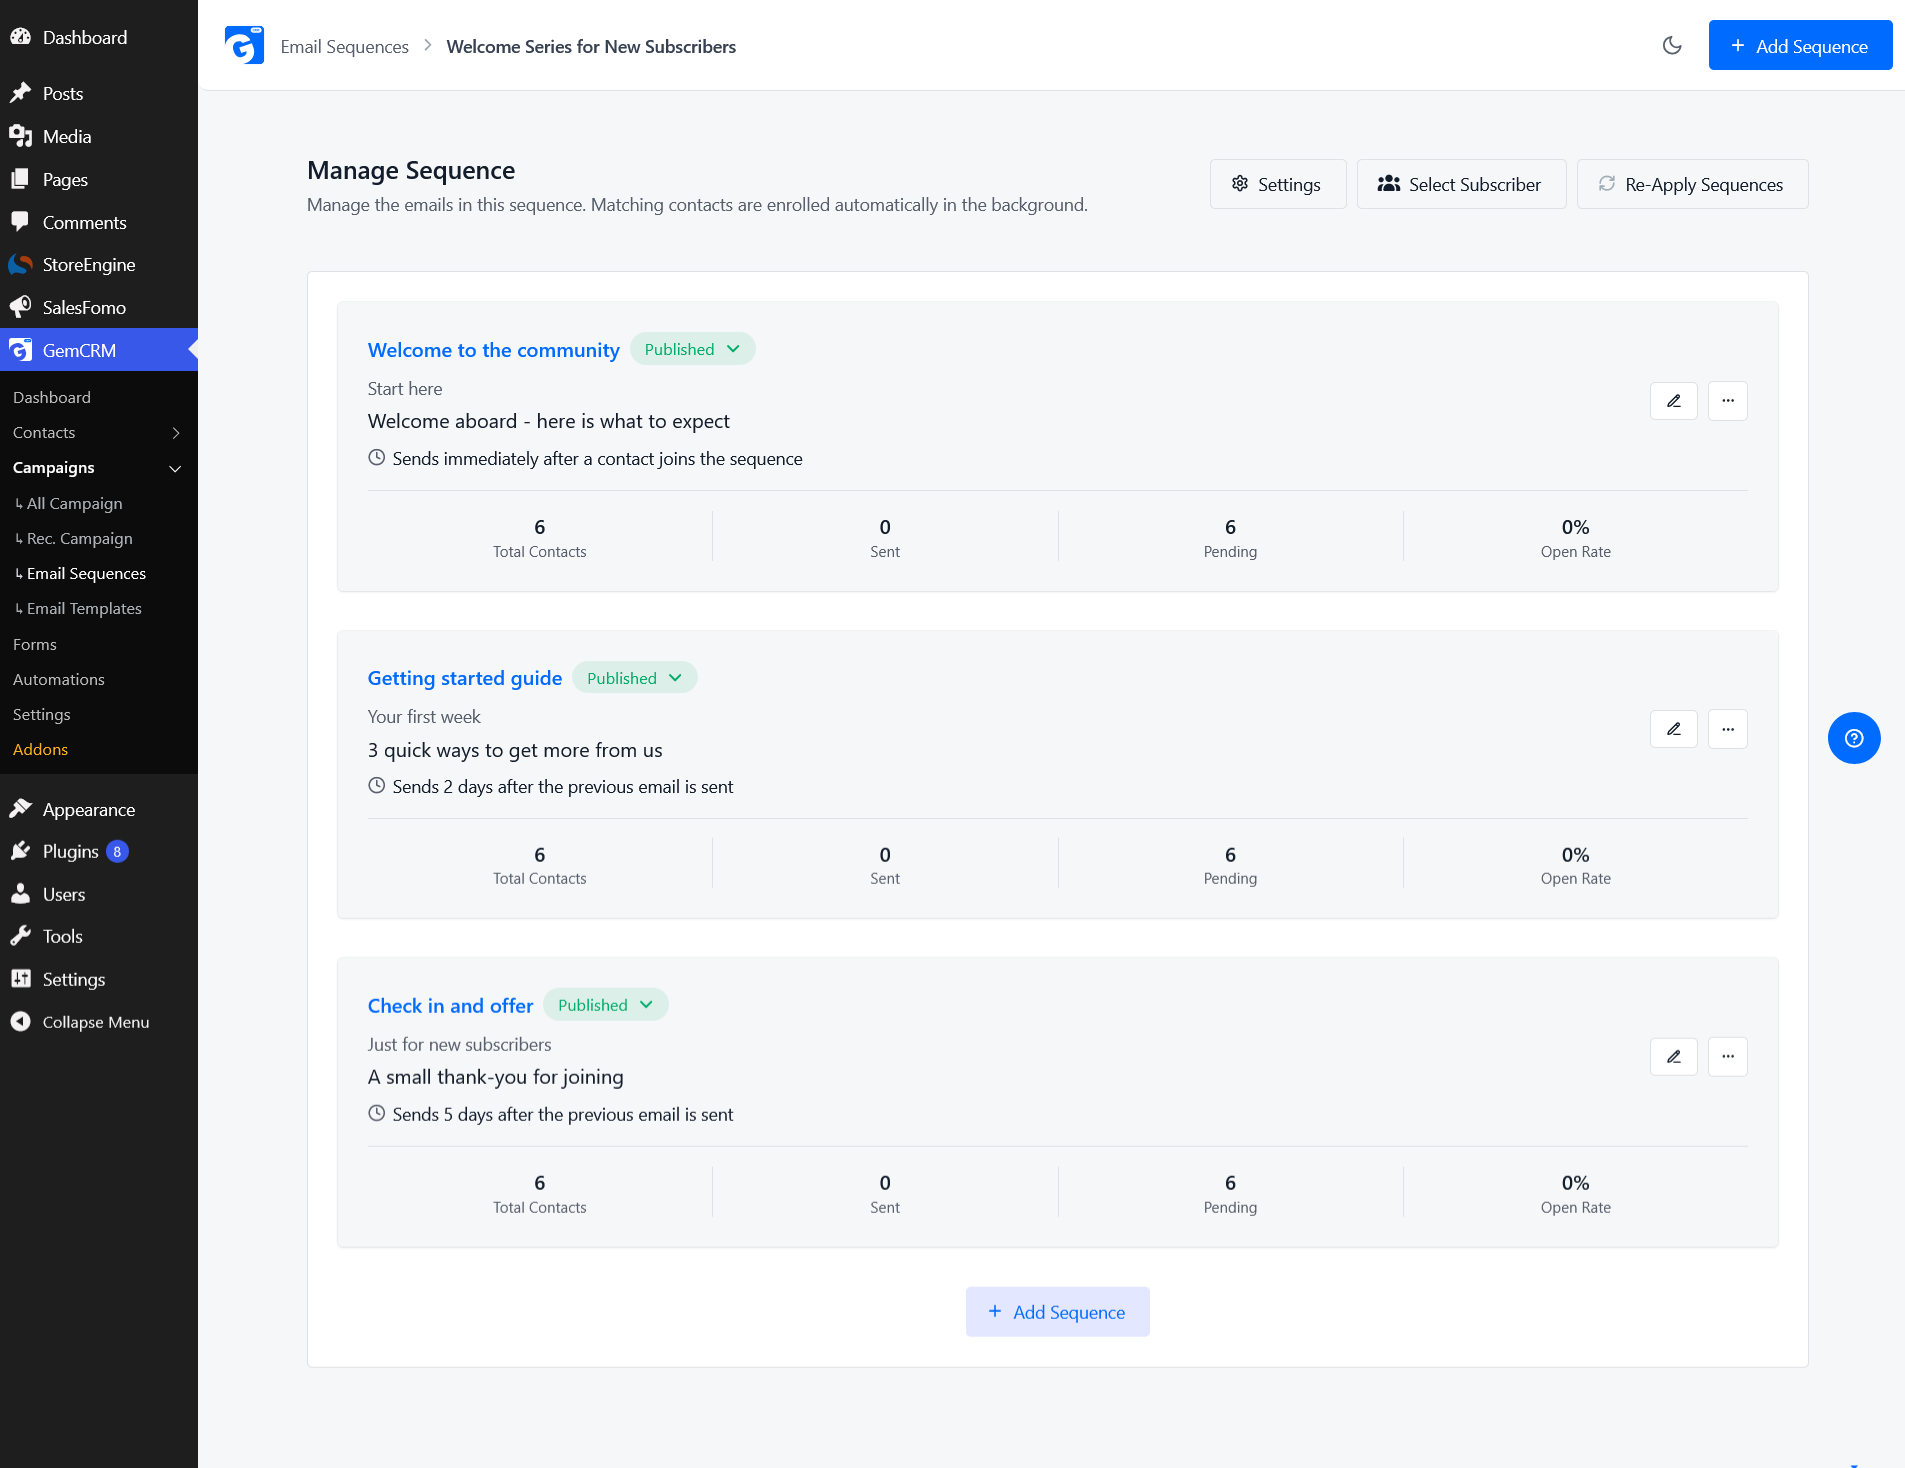1905x1468 pixels.
Task: Click 'Welcome Series for New Subscribers' breadcrumb text
Action: coord(591,46)
